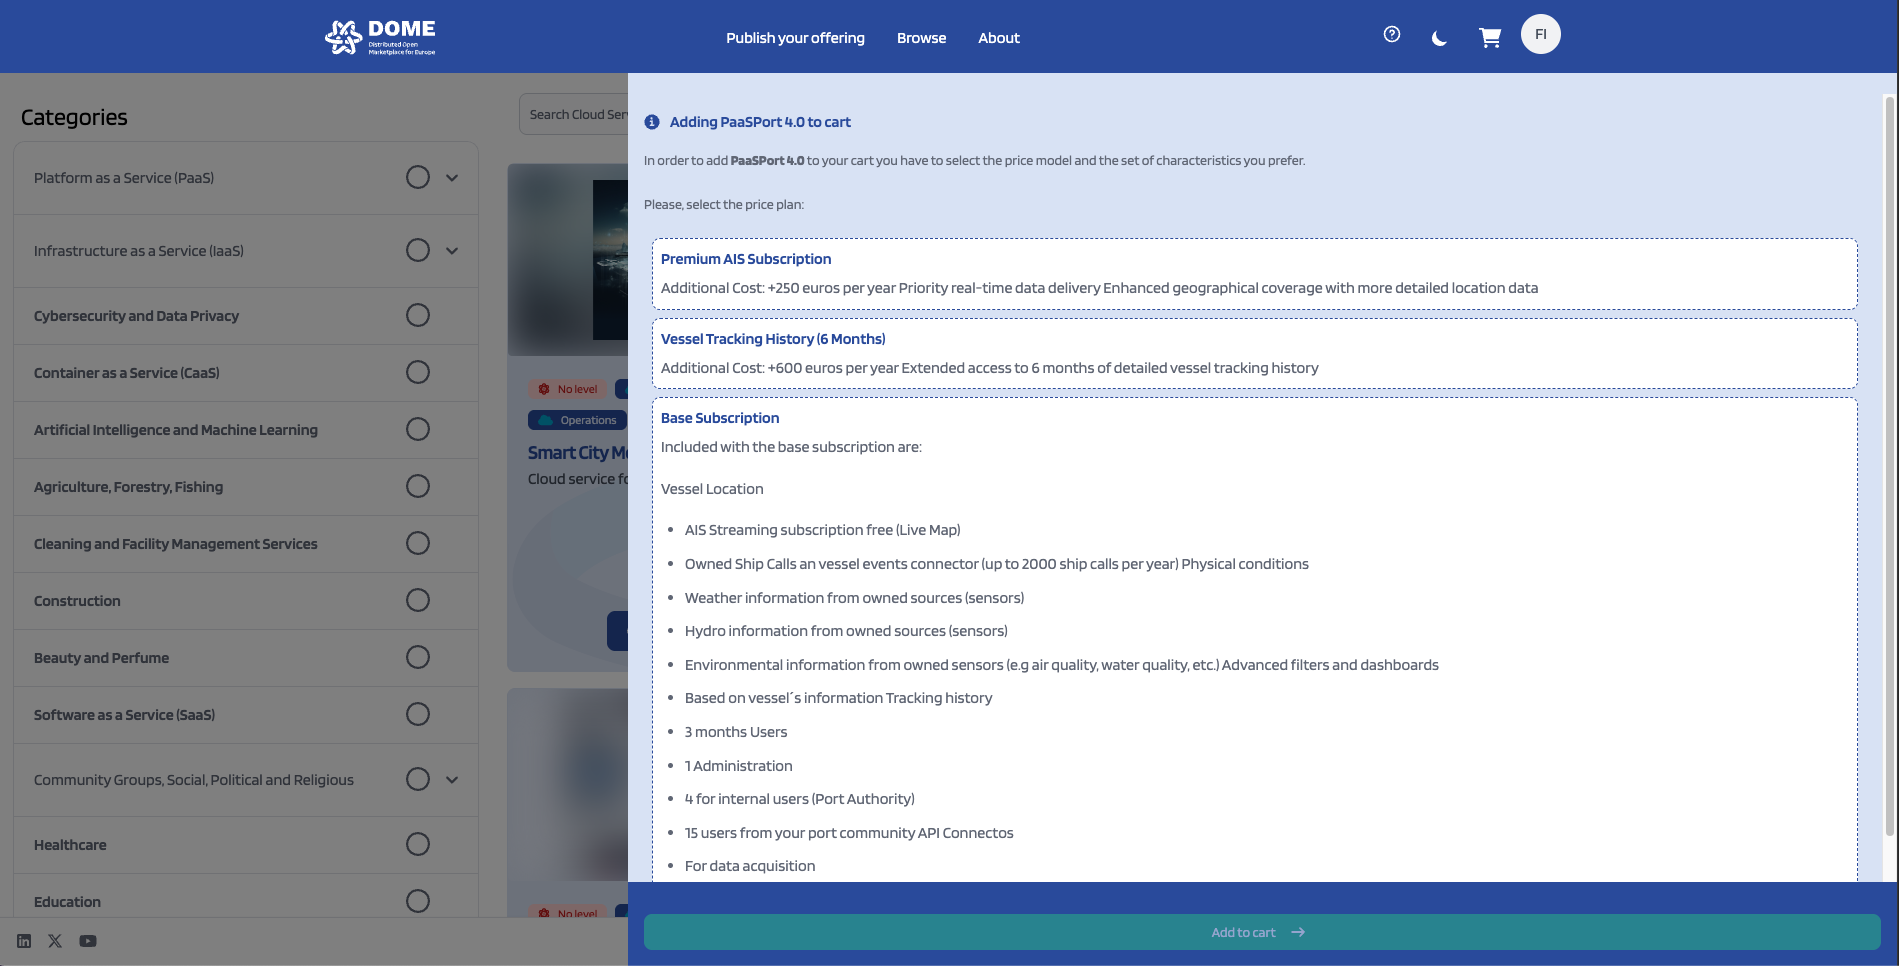Open the LinkedIn footer icon
The image size is (1899, 966).
click(24, 941)
